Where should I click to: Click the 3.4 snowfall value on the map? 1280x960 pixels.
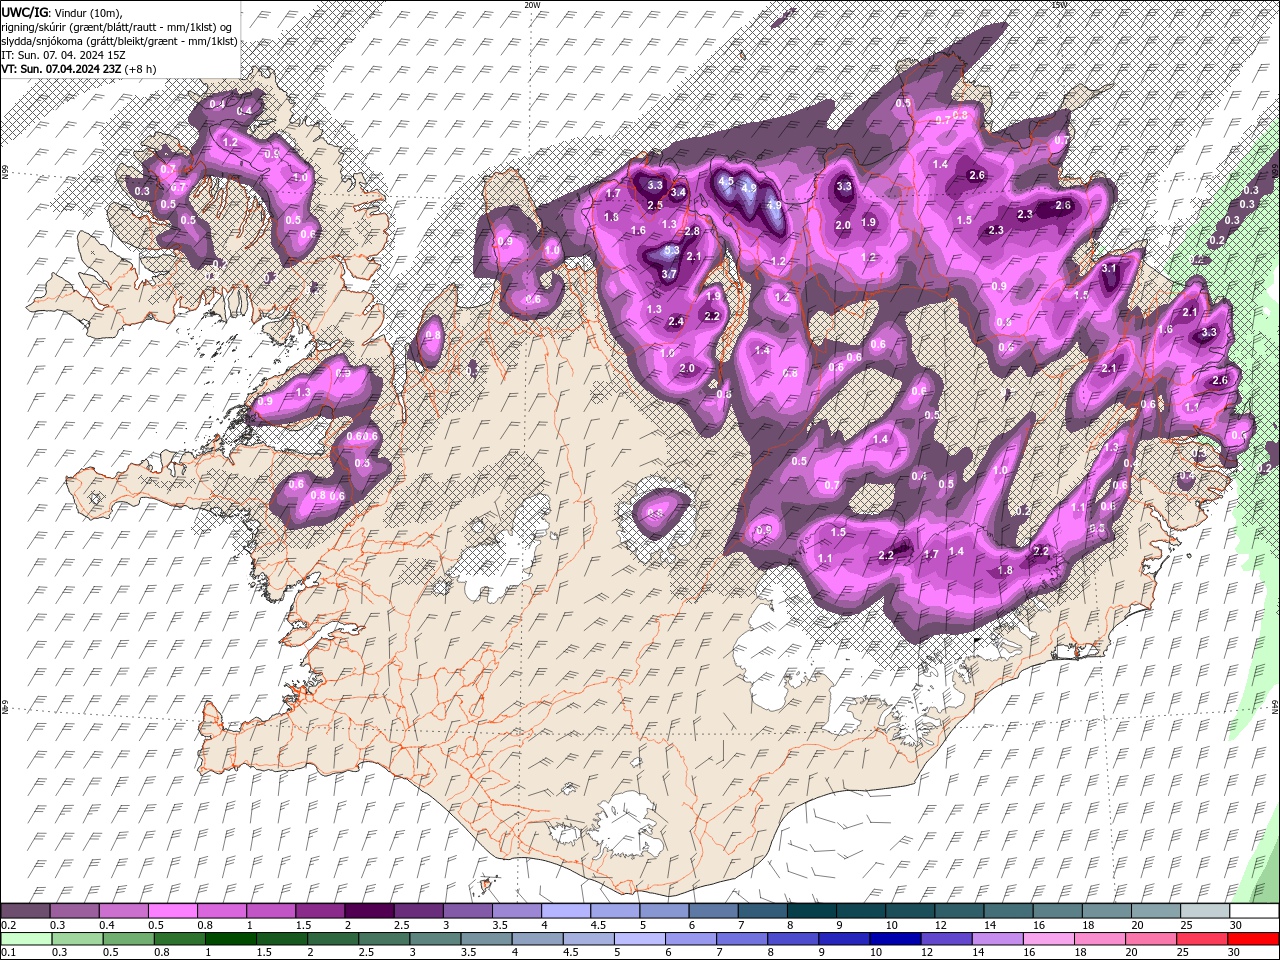point(678,192)
